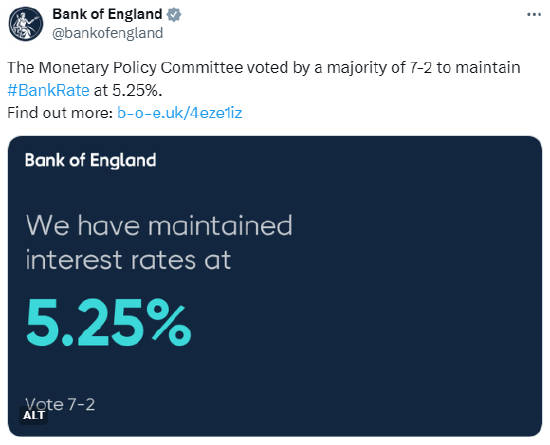Click the Bank of England heading inside image
Image resolution: width=550 pixels, height=445 pixels.
coord(90,161)
